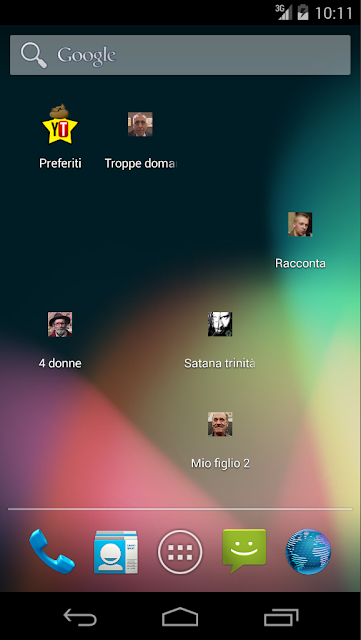
Task: Click the Google search bar
Action: 180,55
